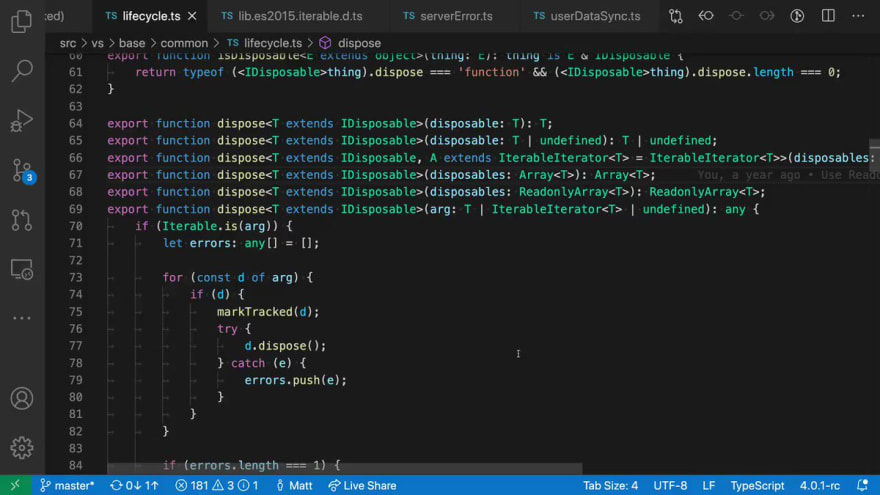
Task: Select TypeScript language mode
Action: (x=757, y=485)
